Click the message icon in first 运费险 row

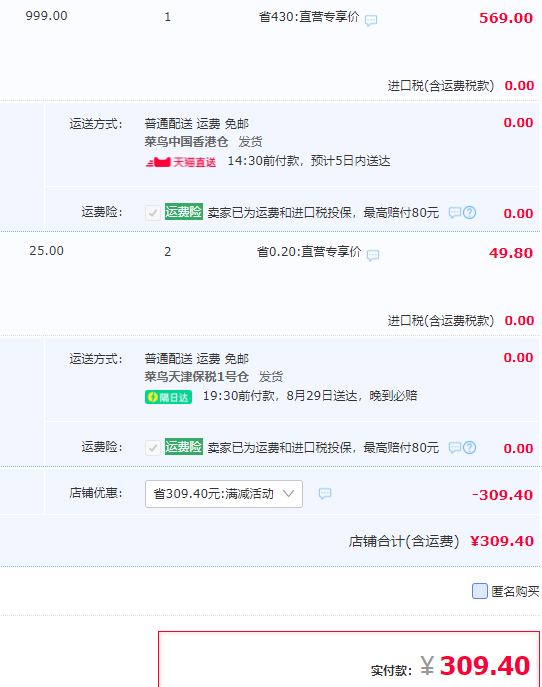[x=455, y=213]
